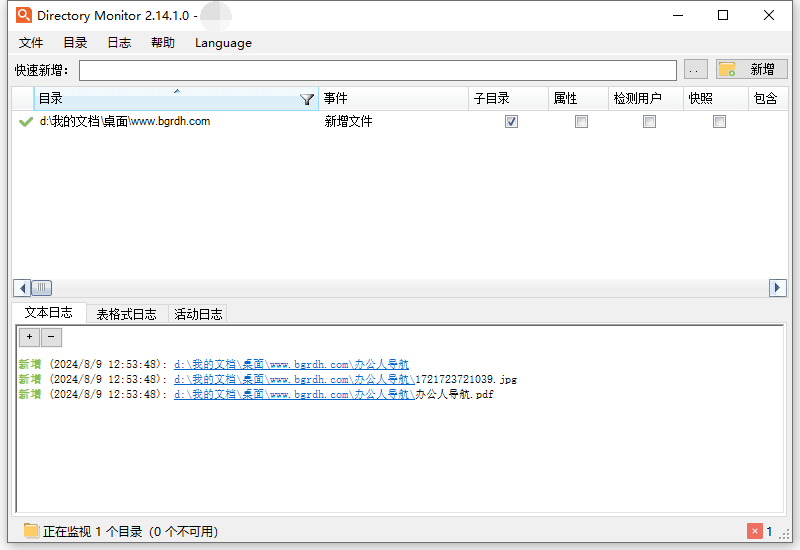The image size is (800, 550).
Task: Minimize the Directory Monitor window
Action: point(678,15)
